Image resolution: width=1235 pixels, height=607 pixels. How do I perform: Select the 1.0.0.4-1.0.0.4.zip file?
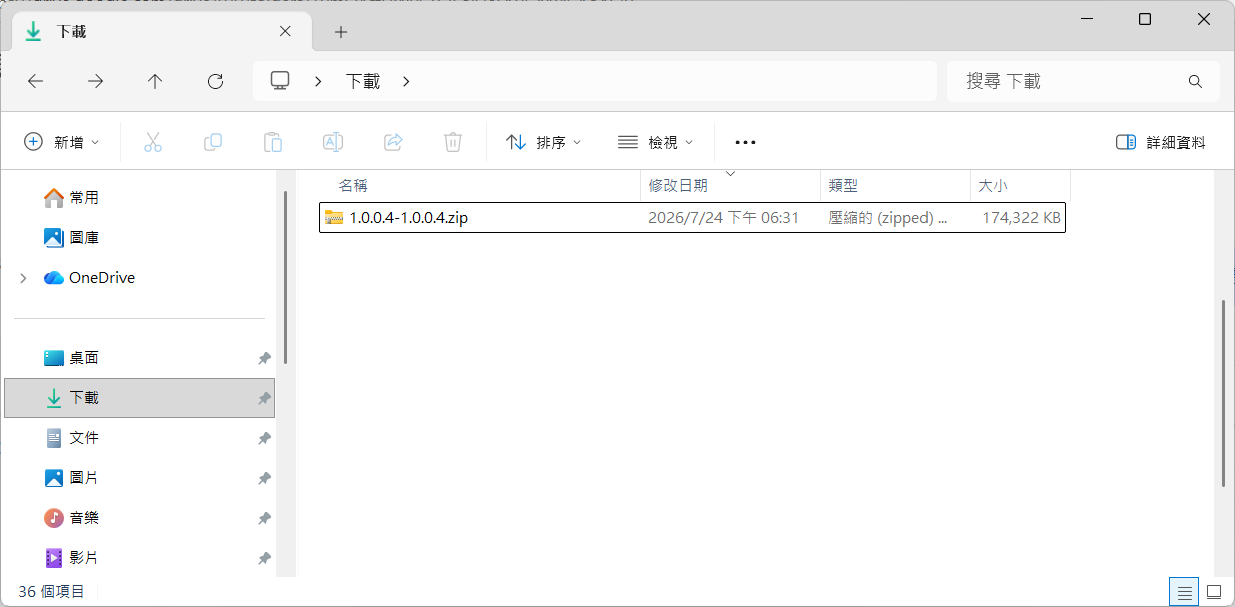point(692,218)
